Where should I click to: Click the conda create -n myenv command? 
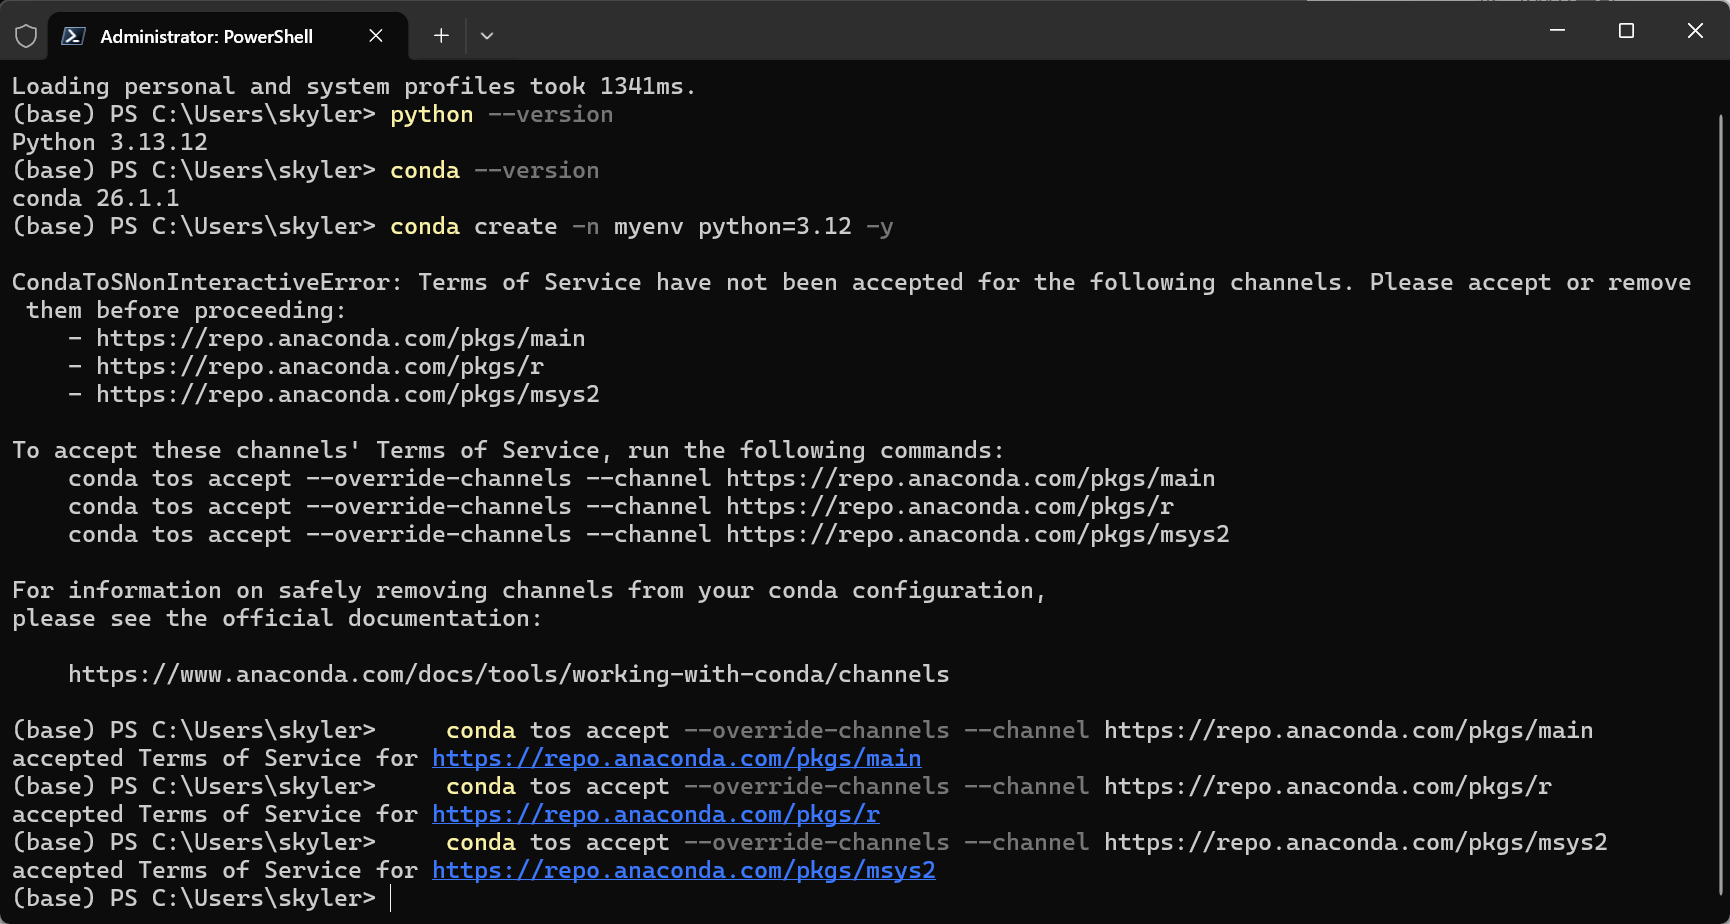tap(640, 227)
